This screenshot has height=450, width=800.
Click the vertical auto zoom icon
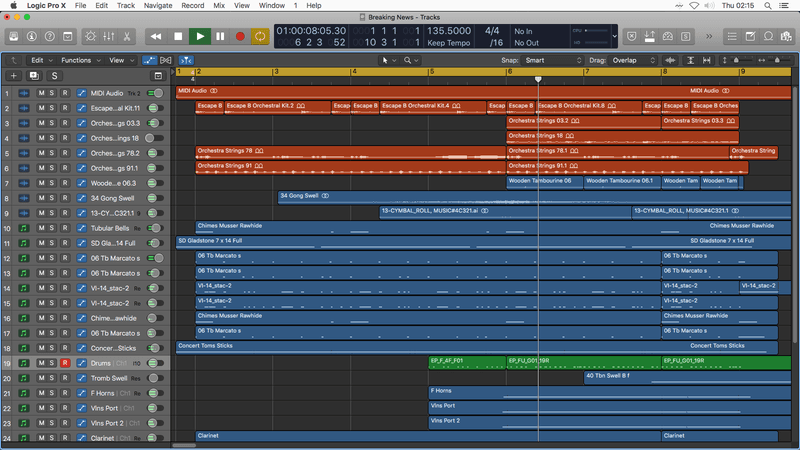click(690, 60)
